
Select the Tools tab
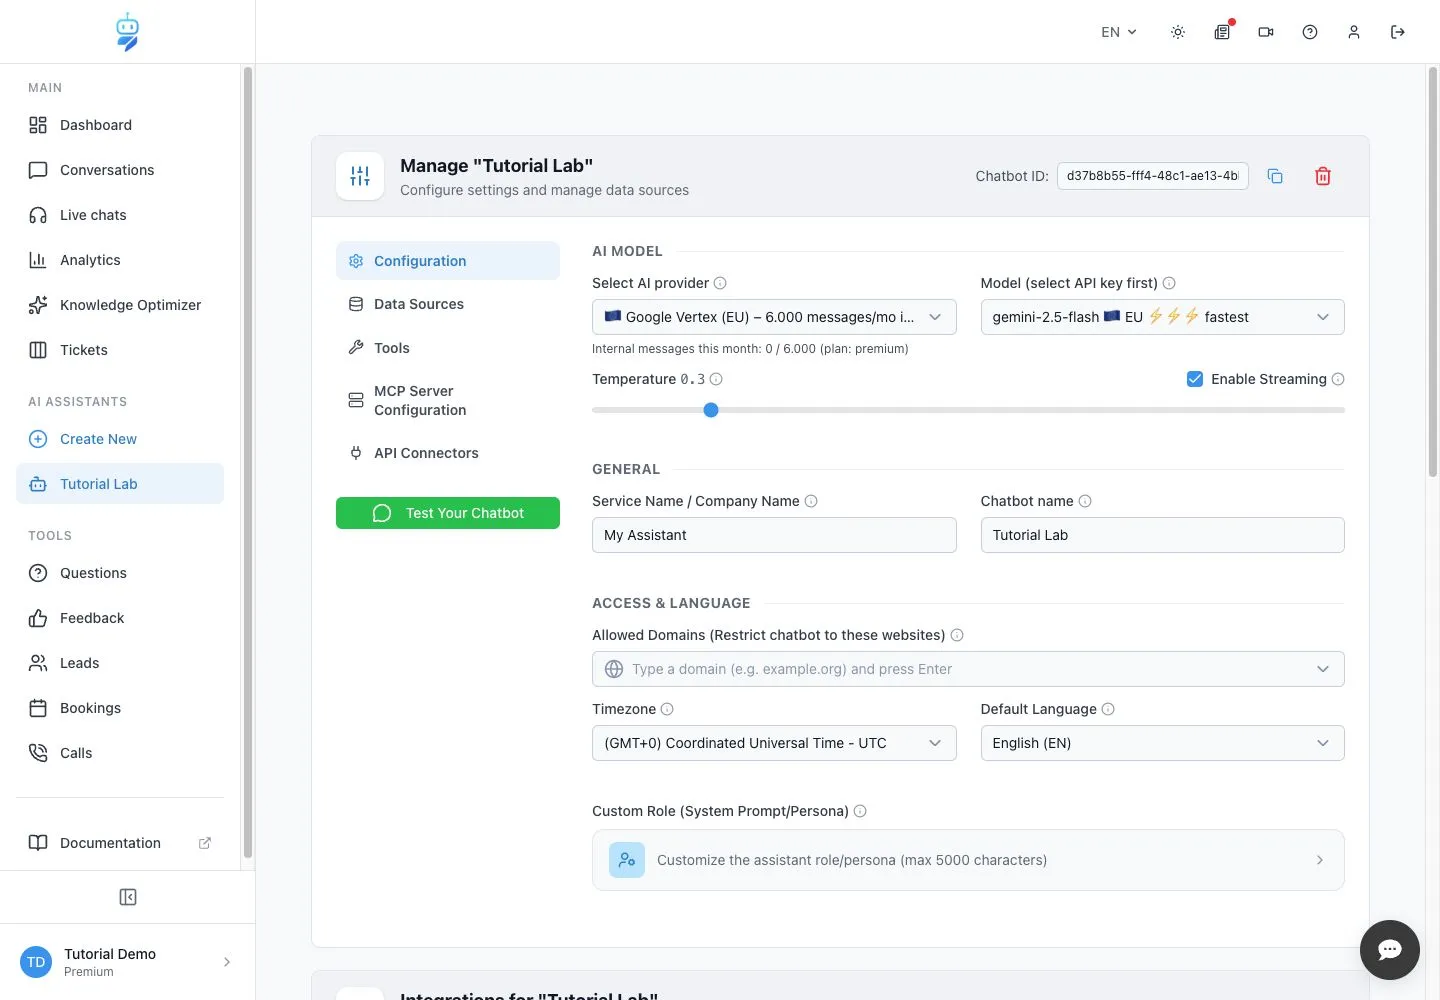coord(448,348)
